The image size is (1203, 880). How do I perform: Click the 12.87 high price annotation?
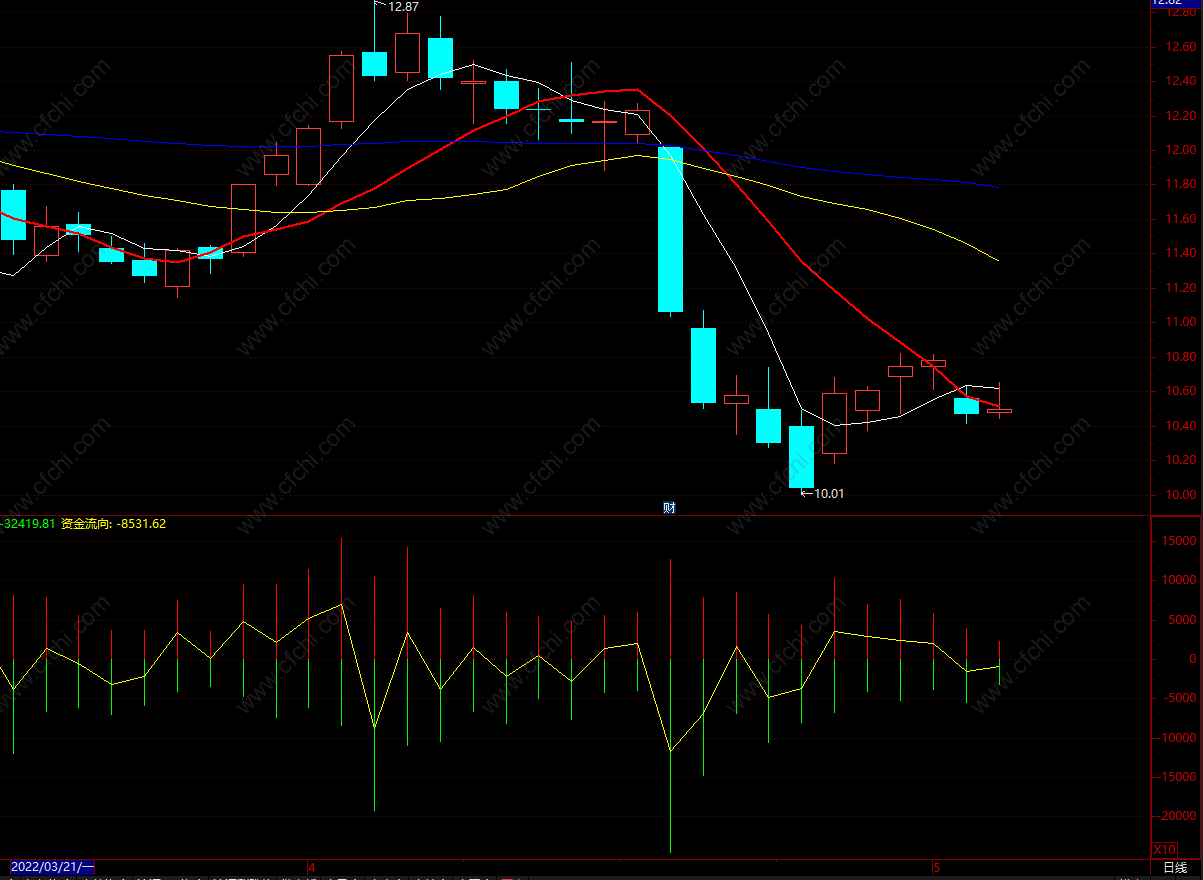403,7
